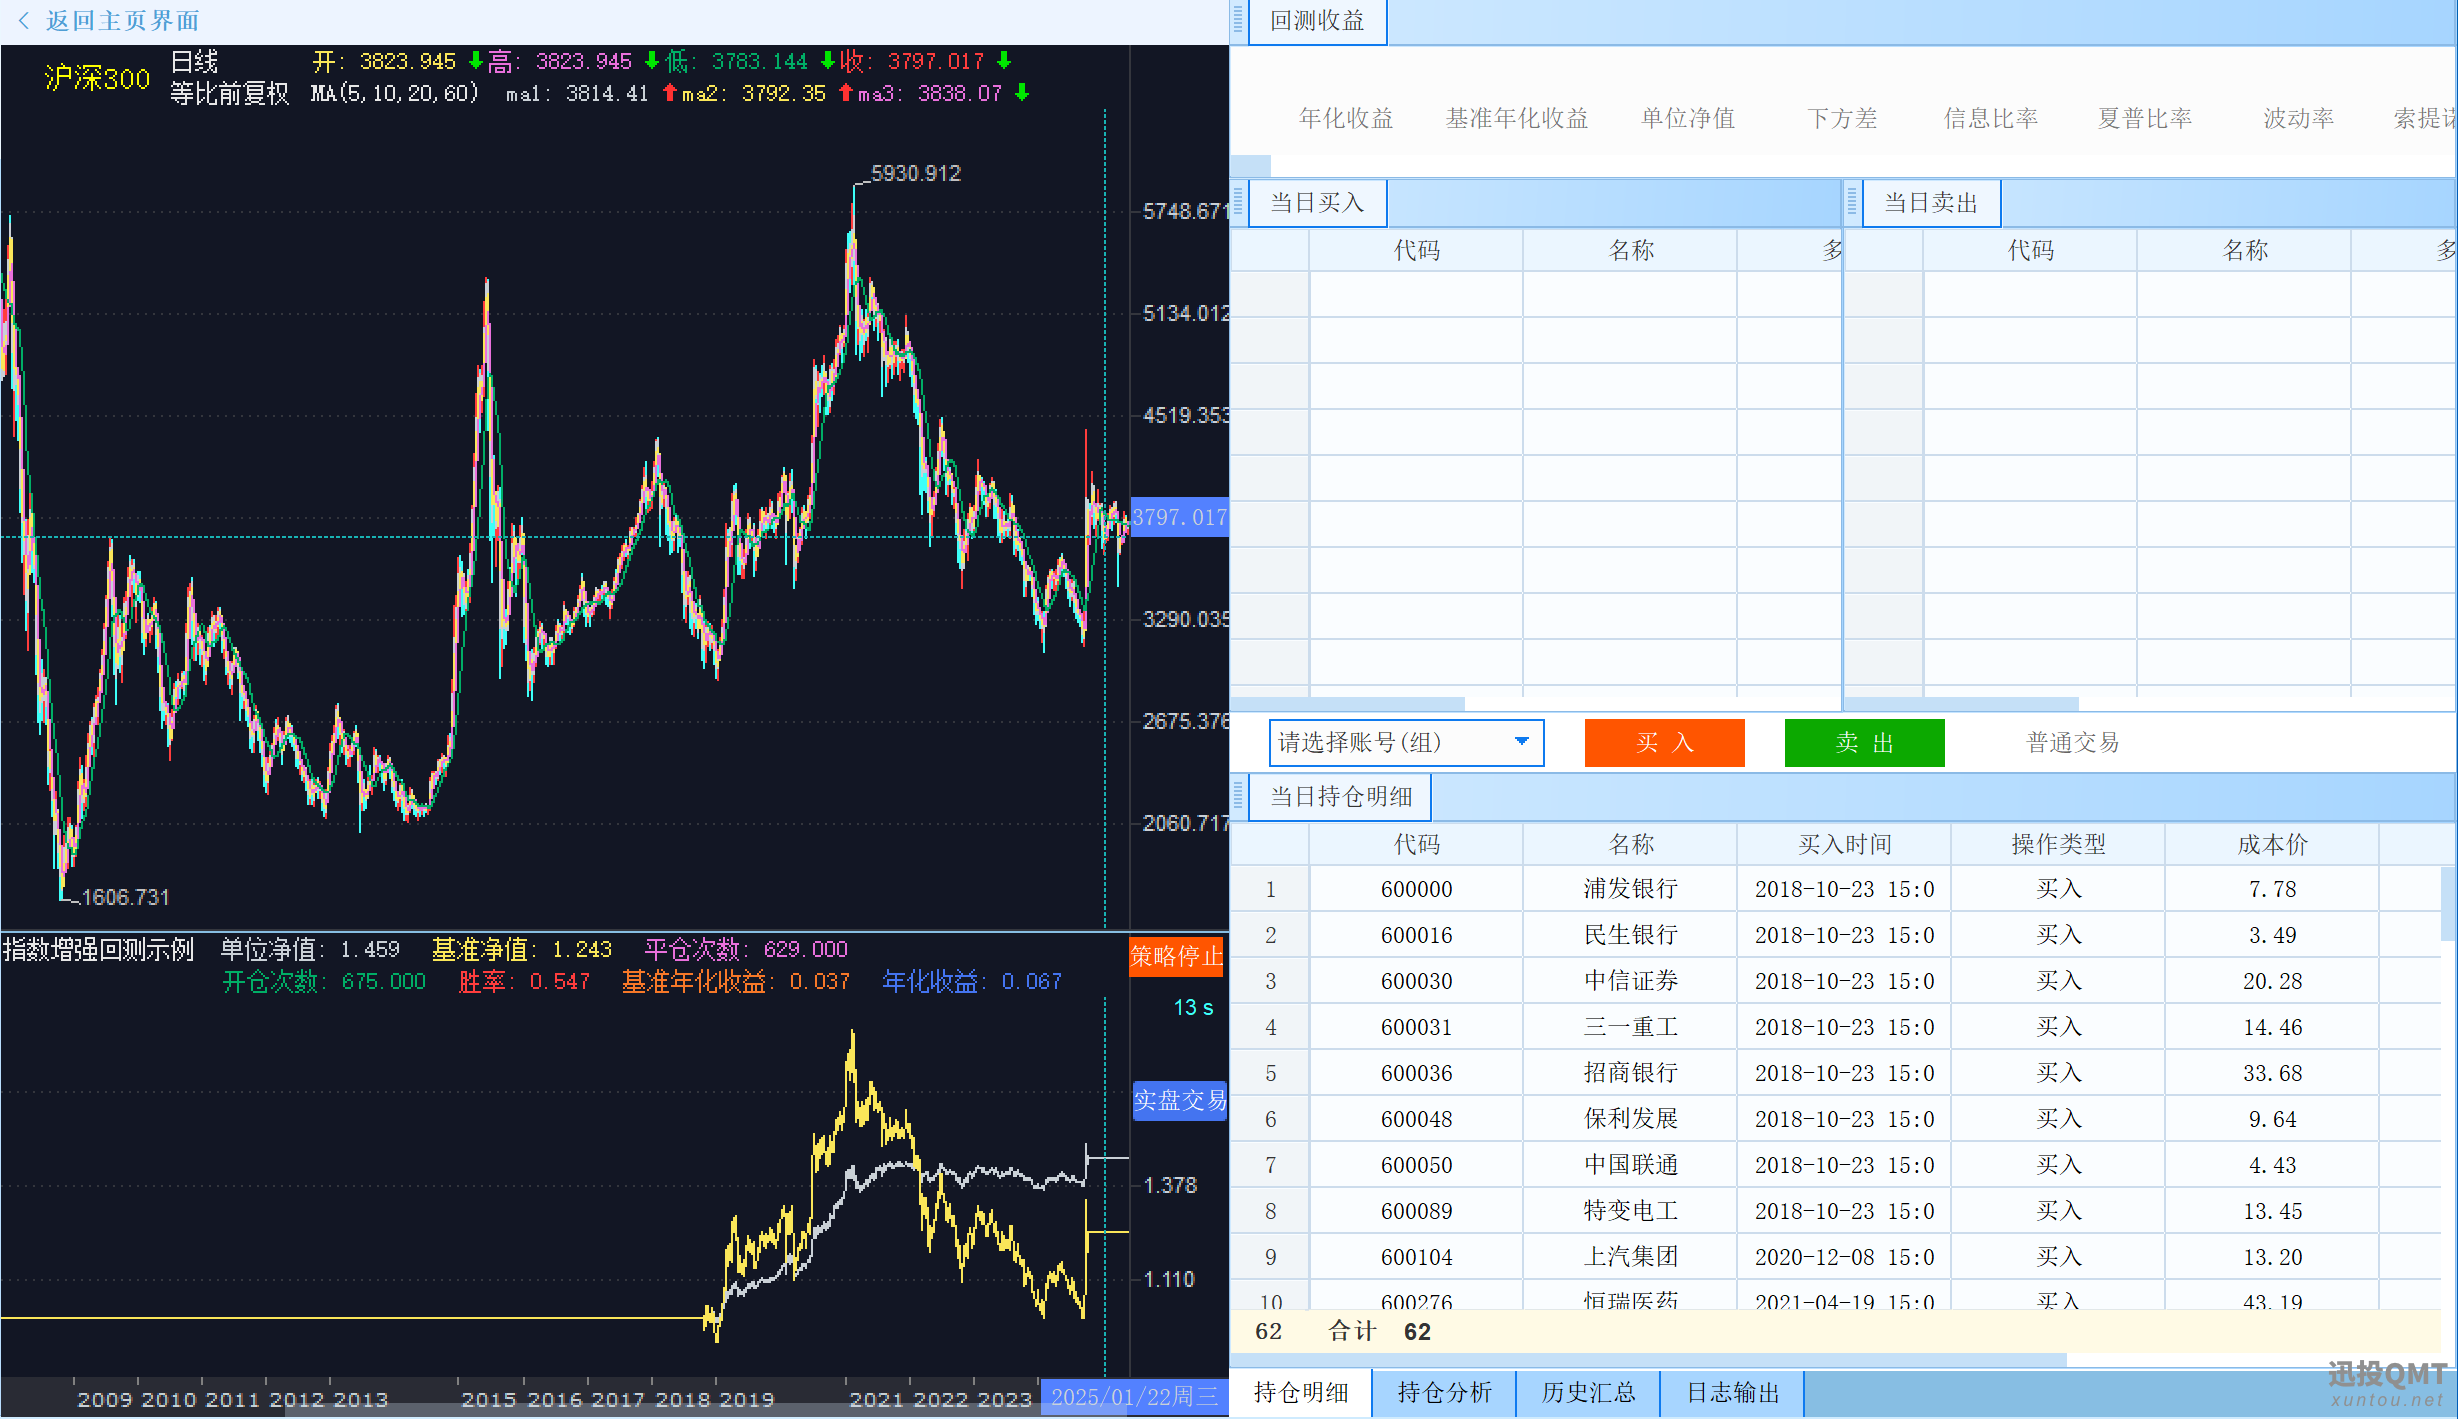Click the orange 买入 button
Viewport: 2458px width, 1419px height.
tap(1664, 743)
